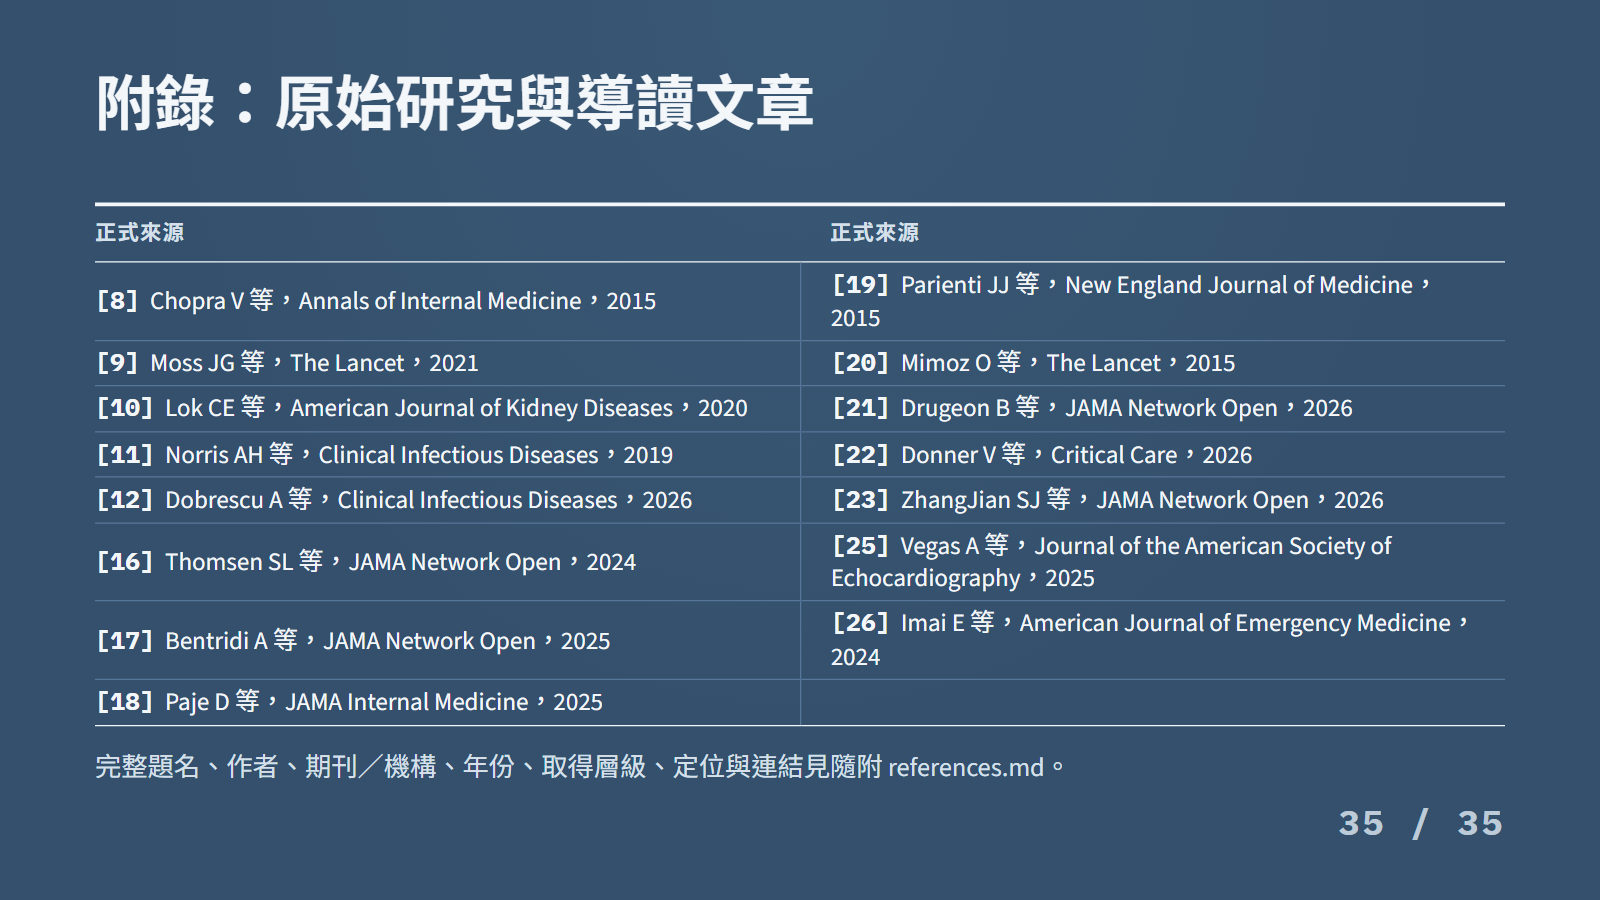Click reference [19] Parienti JJ New England Journal

(1132, 301)
